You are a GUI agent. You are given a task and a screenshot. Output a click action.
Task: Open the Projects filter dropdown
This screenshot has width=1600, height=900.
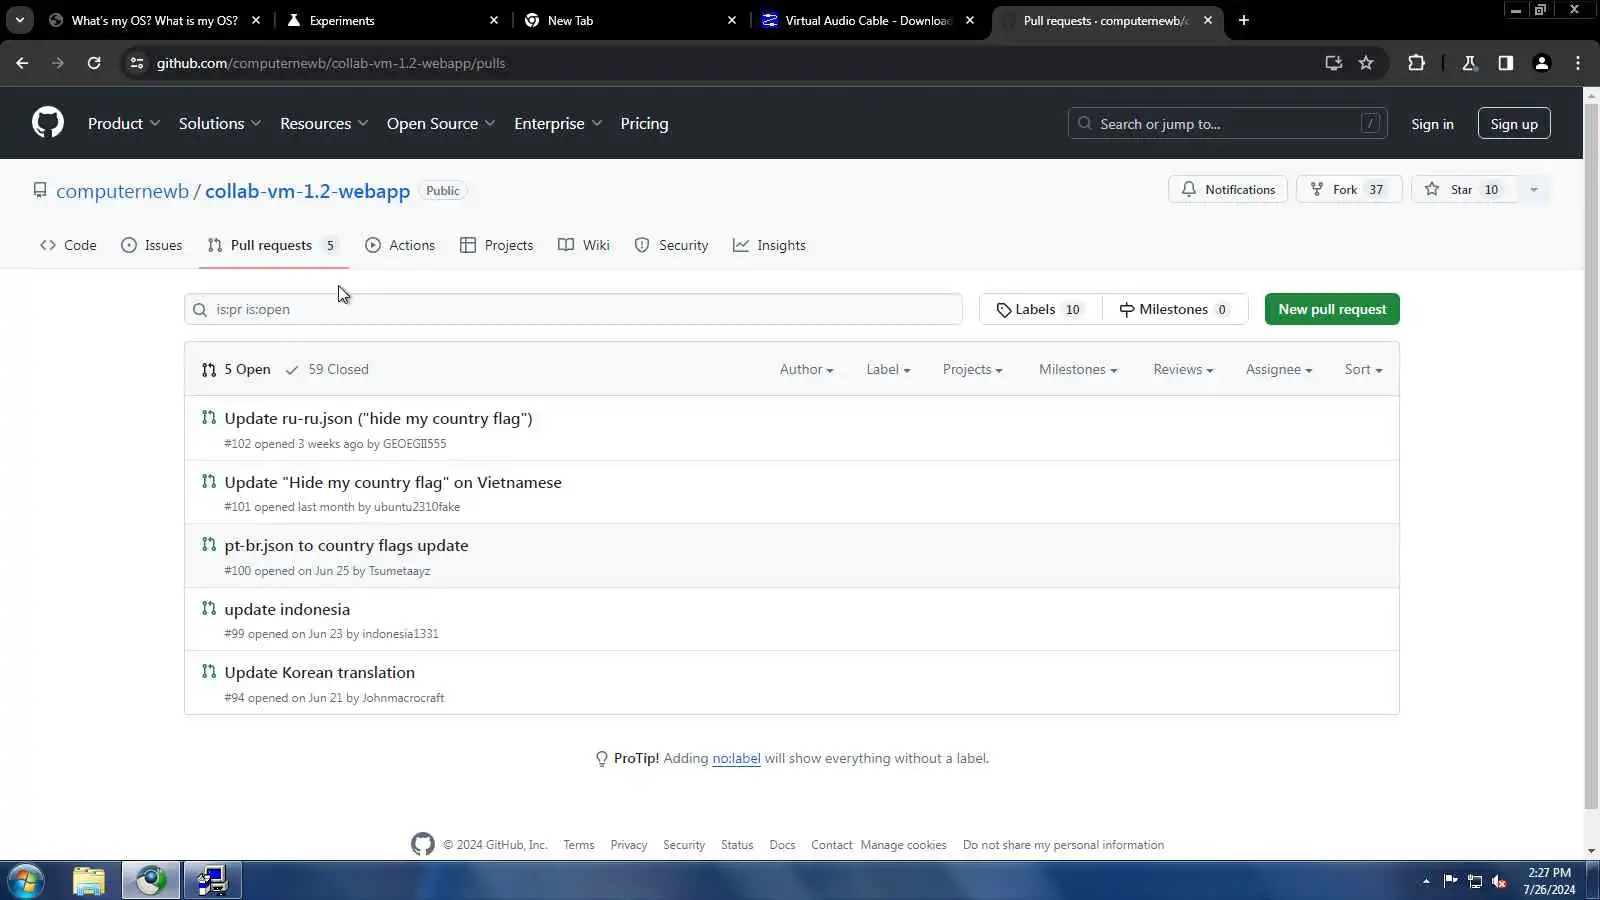tap(972, 369)
